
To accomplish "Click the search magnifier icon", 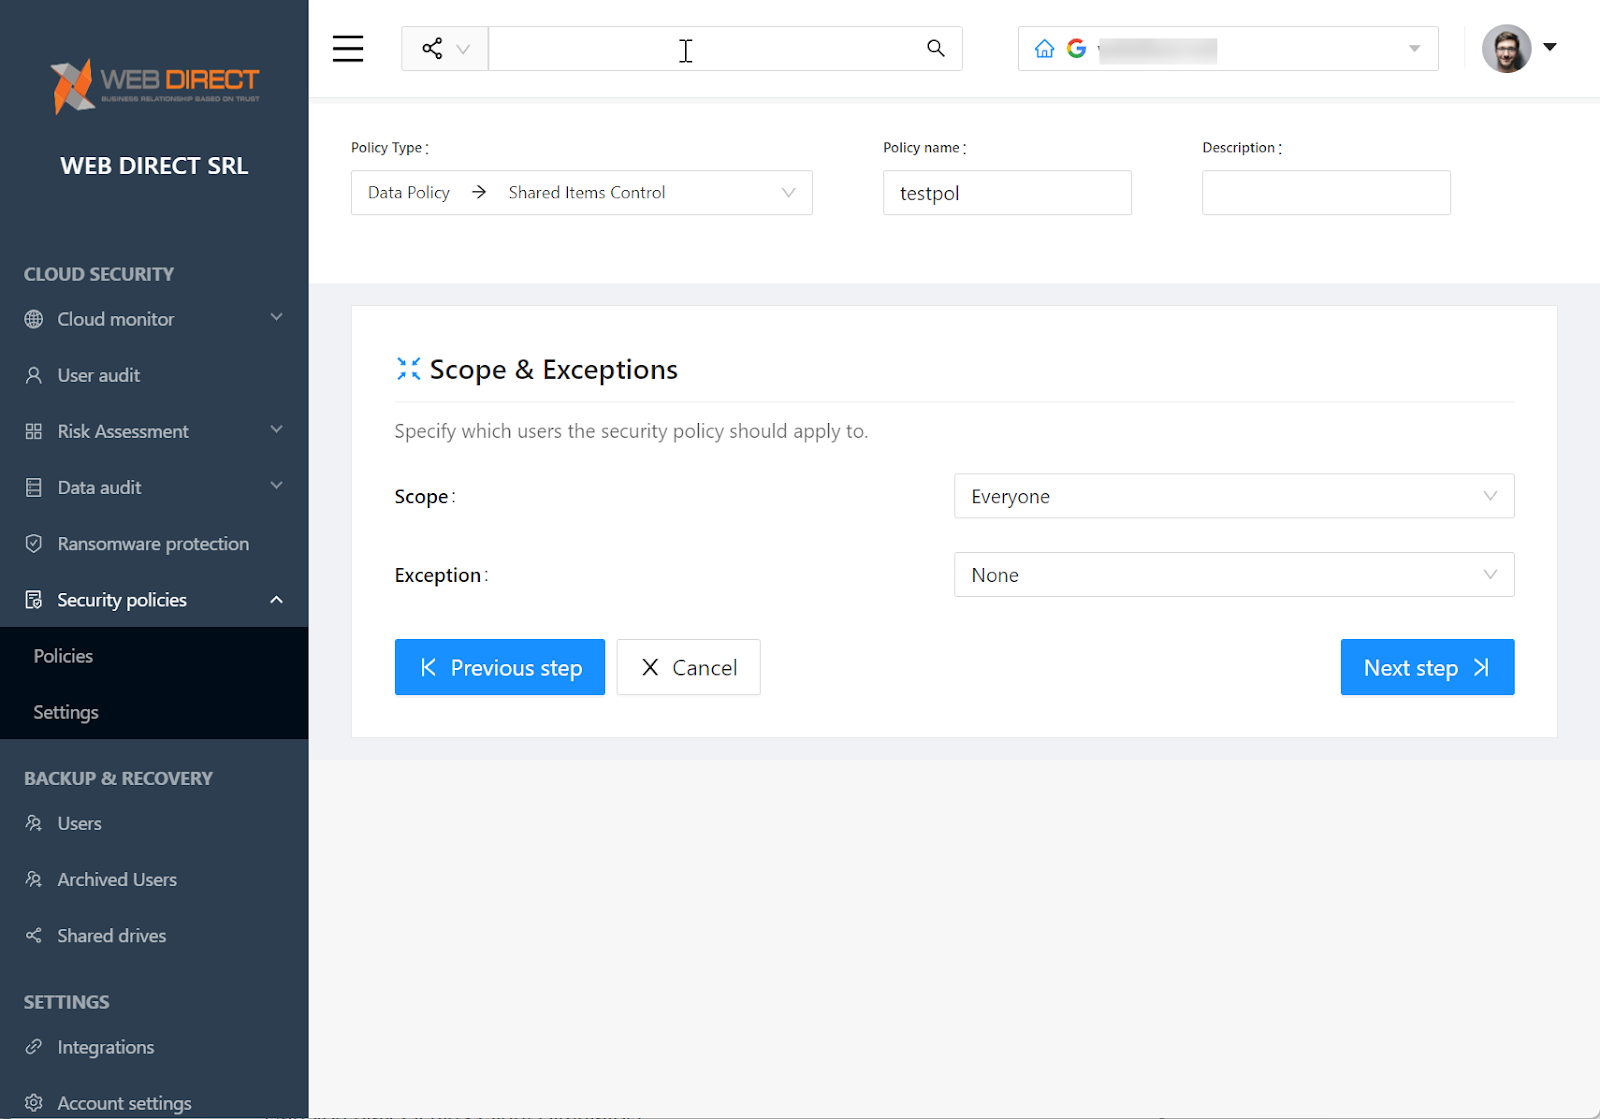I will click(x=935, y=48).
